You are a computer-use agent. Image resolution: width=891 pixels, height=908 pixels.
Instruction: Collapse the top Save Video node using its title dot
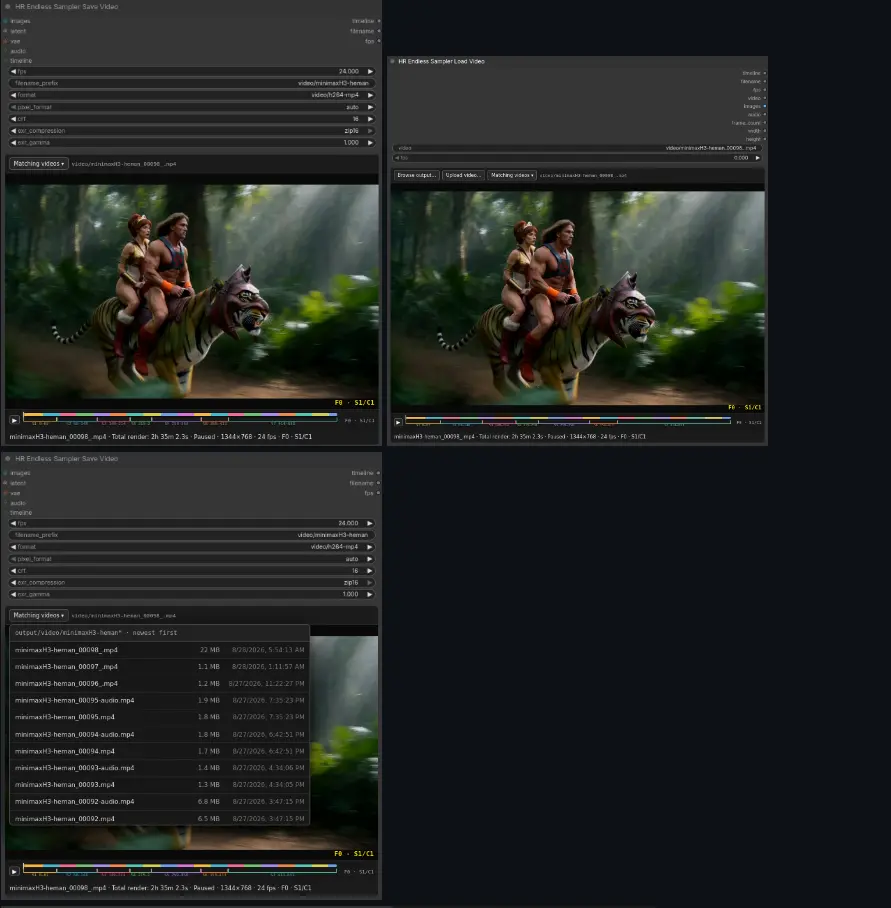8,7
